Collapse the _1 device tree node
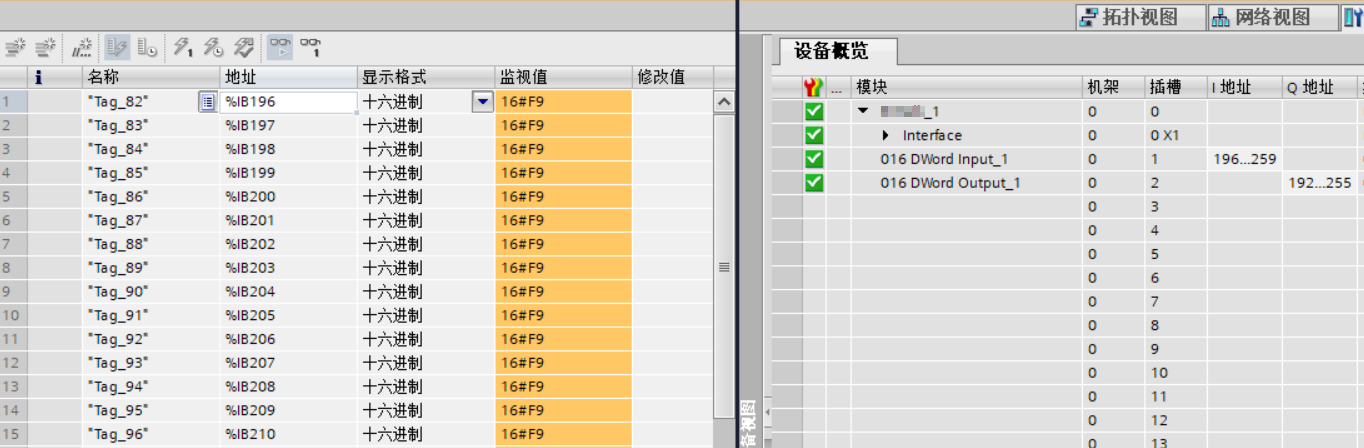The image size is (1364, 448). pyautogui.click(x=863, y=111)
